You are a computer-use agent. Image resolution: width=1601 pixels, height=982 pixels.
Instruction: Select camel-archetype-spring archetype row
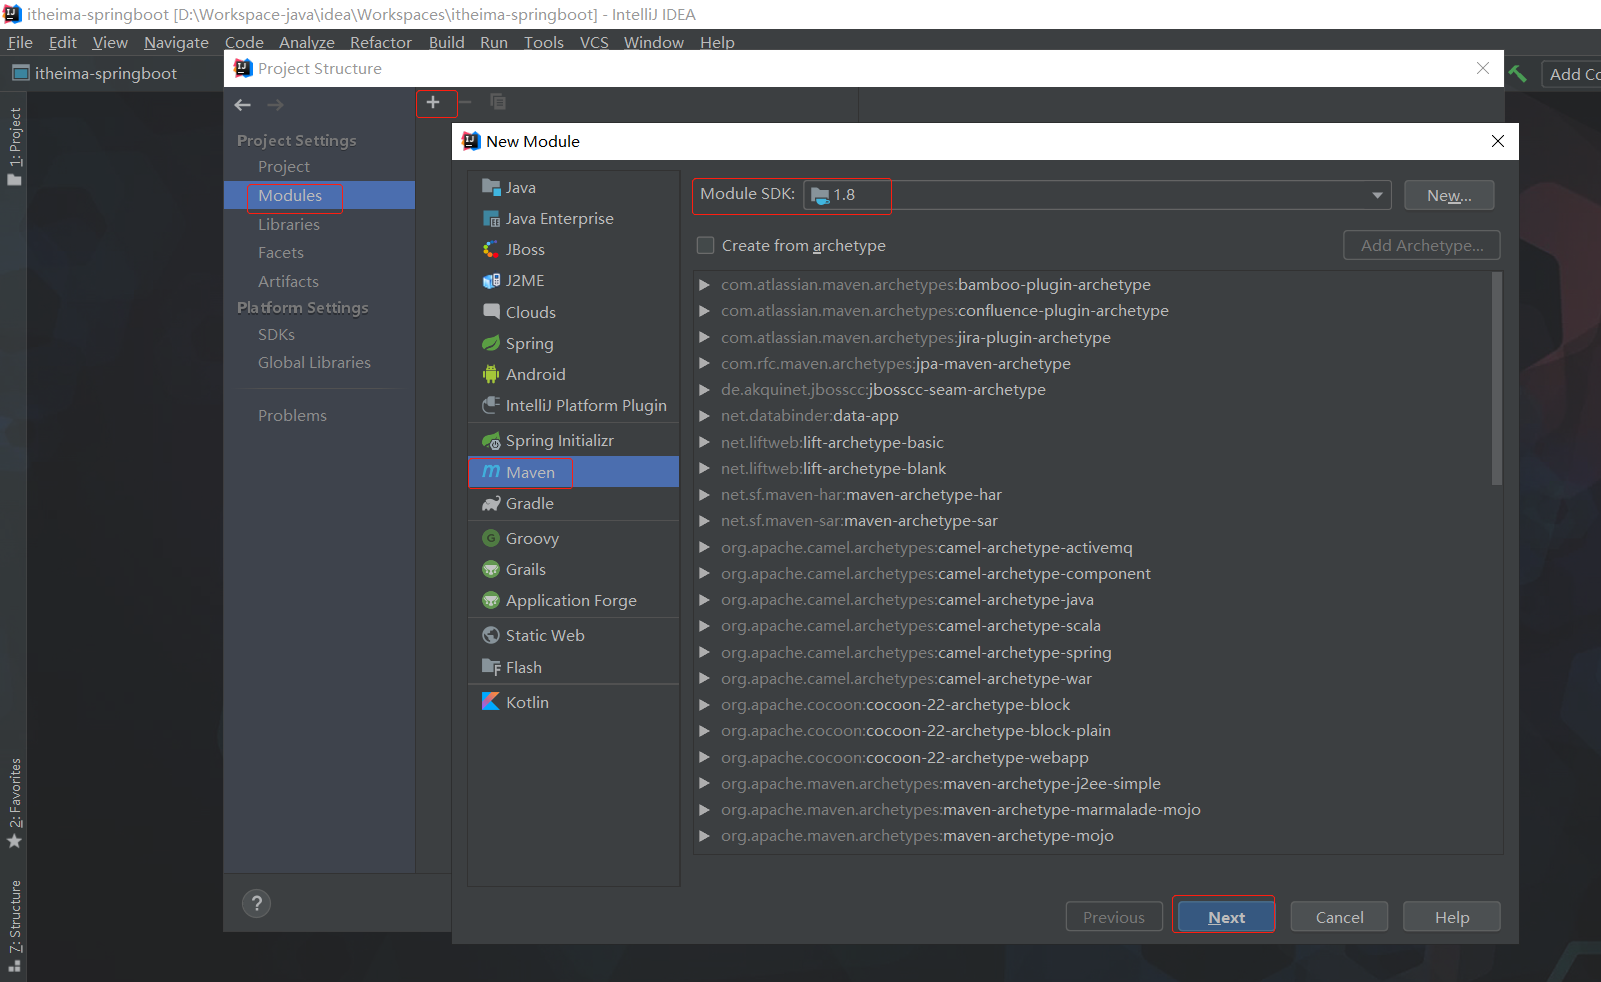pyautogui.click(x=1092, y=652)
